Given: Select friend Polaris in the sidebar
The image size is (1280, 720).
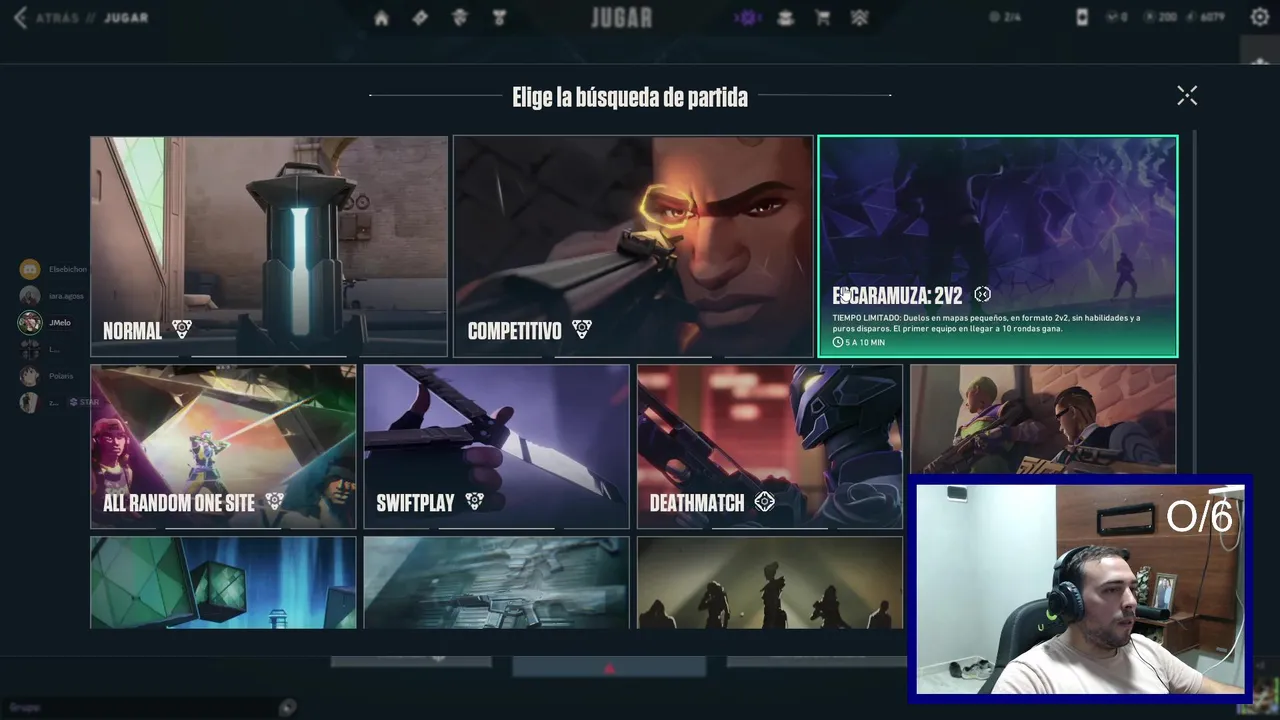Looking at the screenshot, I should [47, 376].
